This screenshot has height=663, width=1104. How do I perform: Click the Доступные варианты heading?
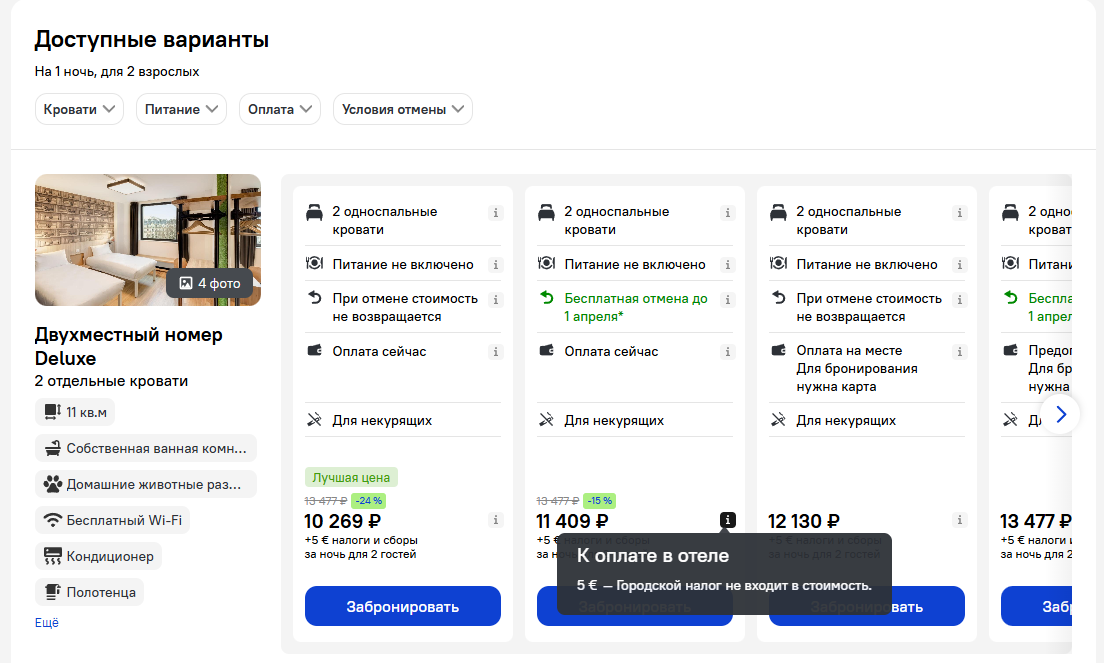point(151,39)
